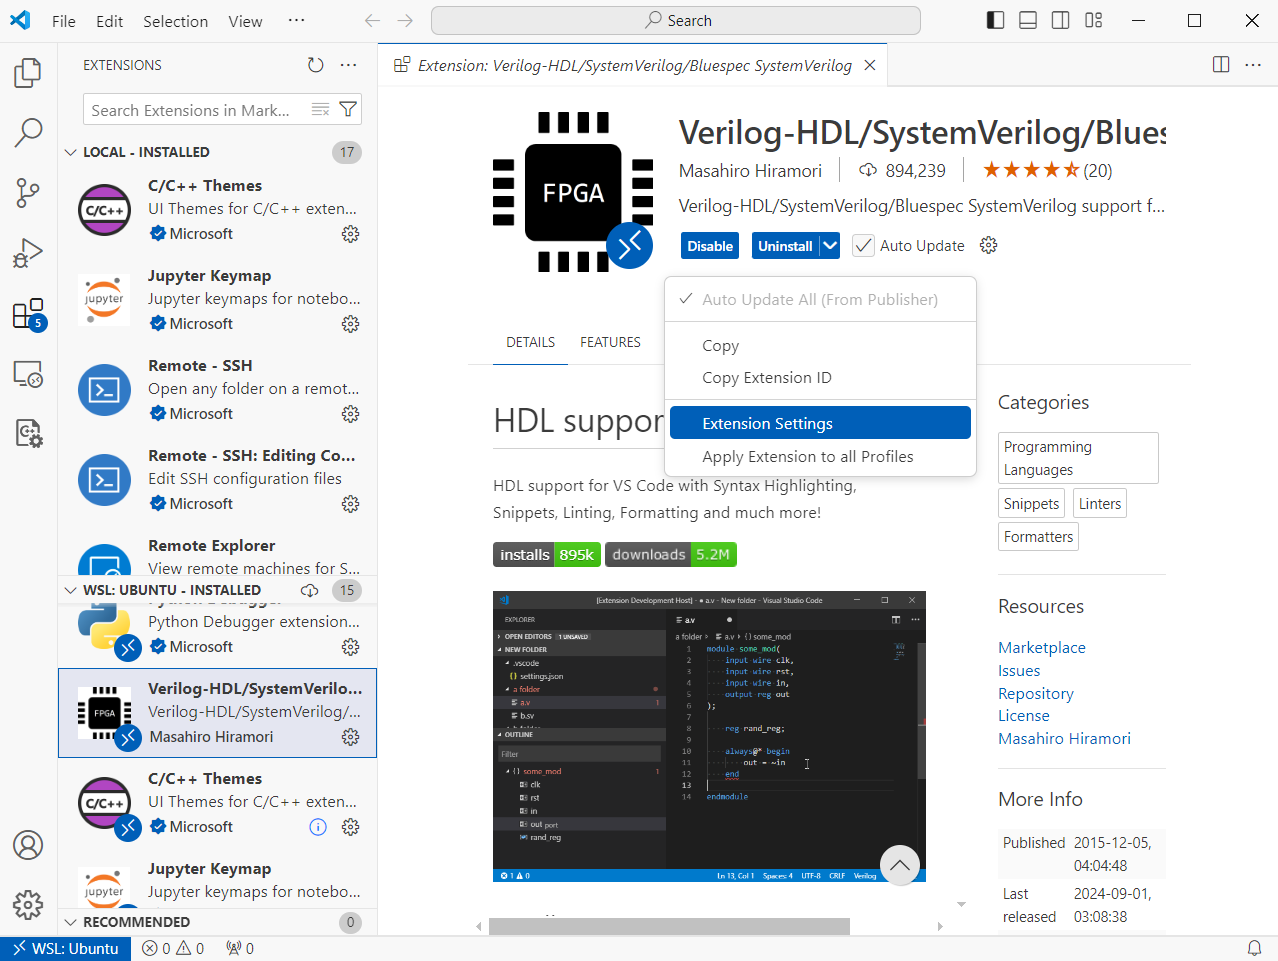Toggle the bottom panel layout icon
Image resolution: width=1278 pixels, height=961 pixels.
click(x=1028, y=20)
